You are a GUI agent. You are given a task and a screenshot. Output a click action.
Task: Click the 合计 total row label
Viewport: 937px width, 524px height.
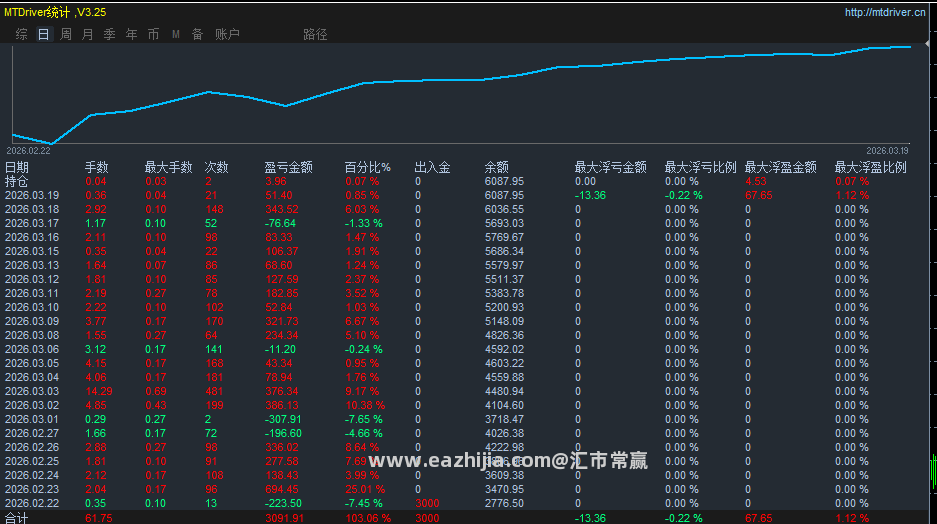tap(17, 518)
